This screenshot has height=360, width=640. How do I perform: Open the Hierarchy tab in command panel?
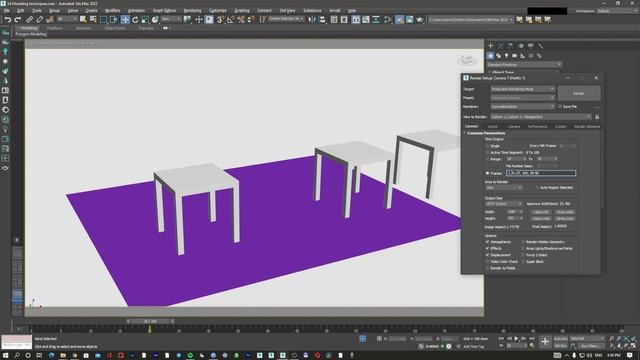coord(511,46)
